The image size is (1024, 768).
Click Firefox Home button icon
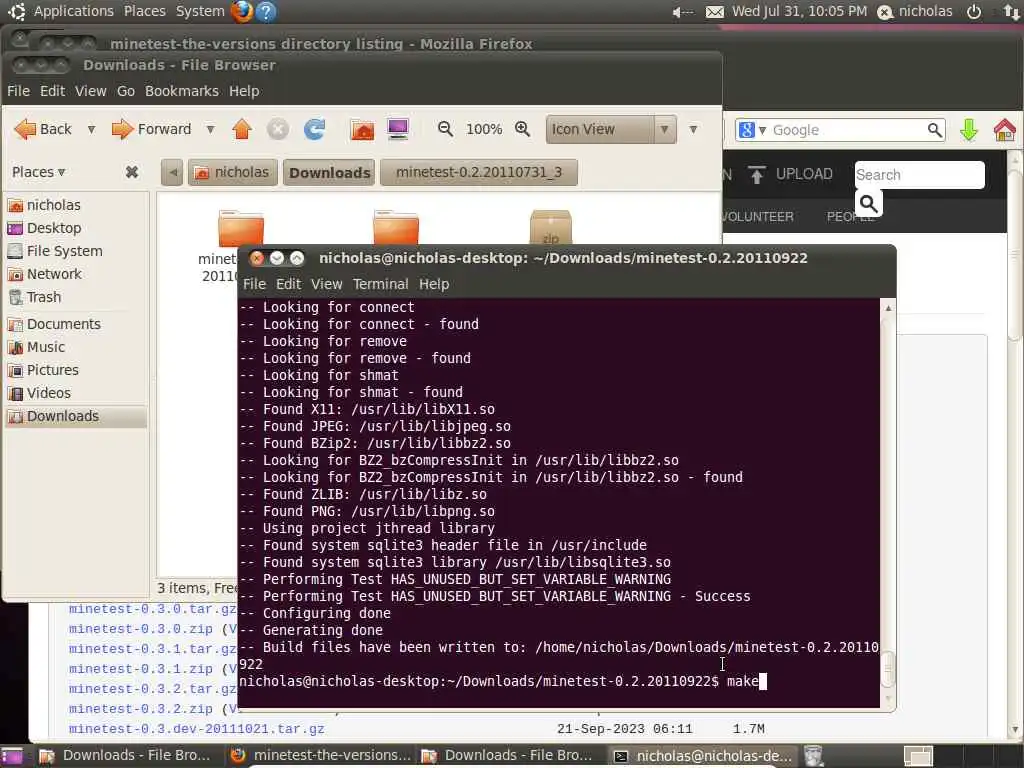1004,130
